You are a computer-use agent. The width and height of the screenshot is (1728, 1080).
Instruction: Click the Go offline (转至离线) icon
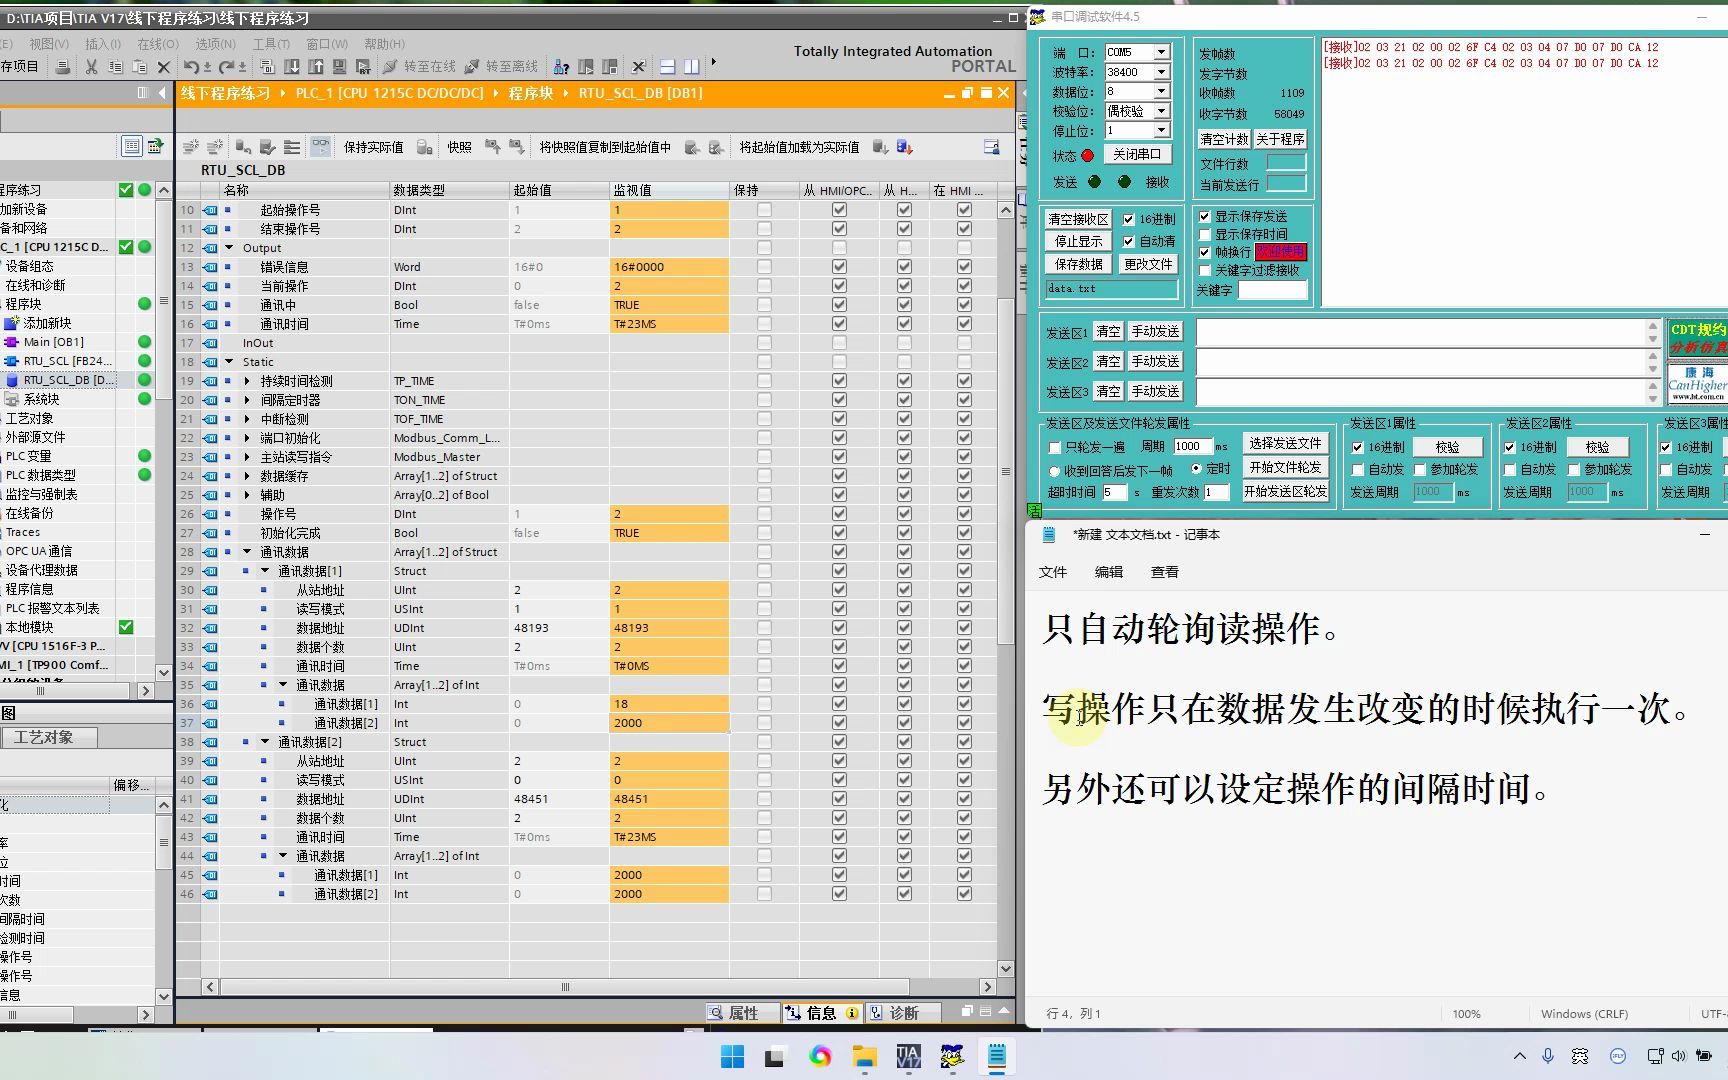coord(512,66)
